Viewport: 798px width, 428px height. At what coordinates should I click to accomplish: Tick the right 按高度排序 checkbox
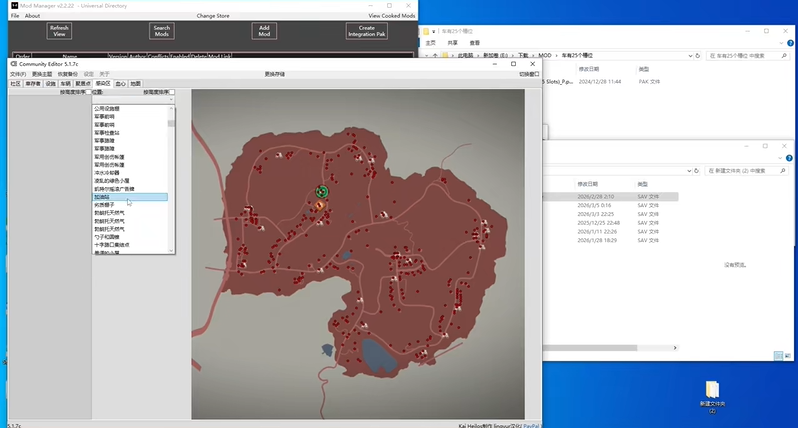coord(172,92)
